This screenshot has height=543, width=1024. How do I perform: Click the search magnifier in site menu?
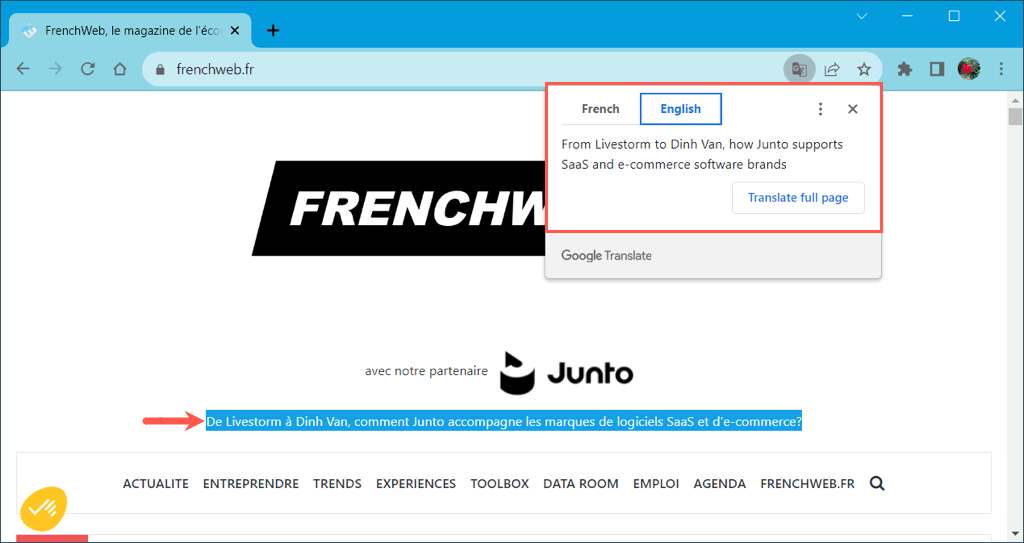[877, 484]
